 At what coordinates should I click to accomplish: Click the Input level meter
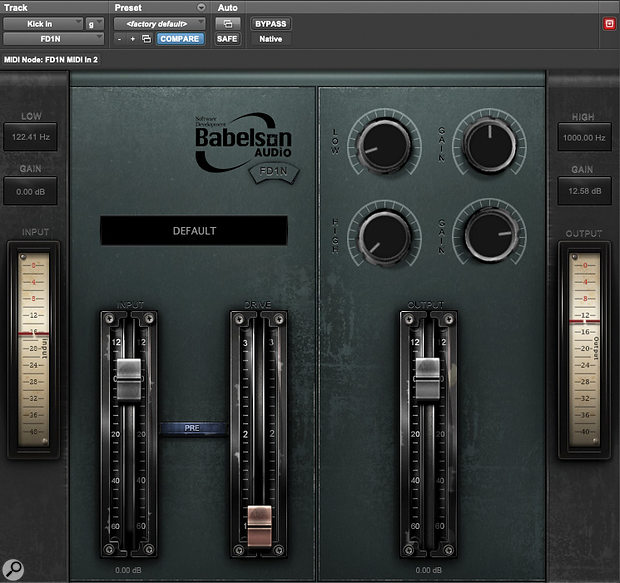tap(34, 350)
